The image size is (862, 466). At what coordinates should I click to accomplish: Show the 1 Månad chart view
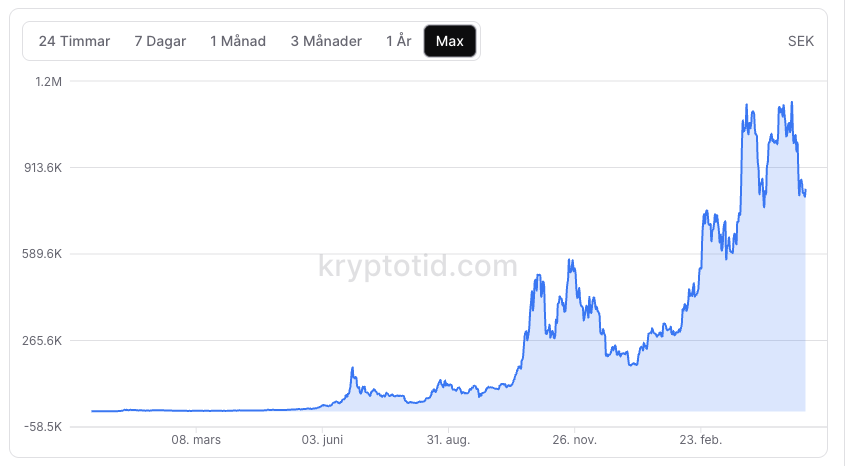coord(238,41)
